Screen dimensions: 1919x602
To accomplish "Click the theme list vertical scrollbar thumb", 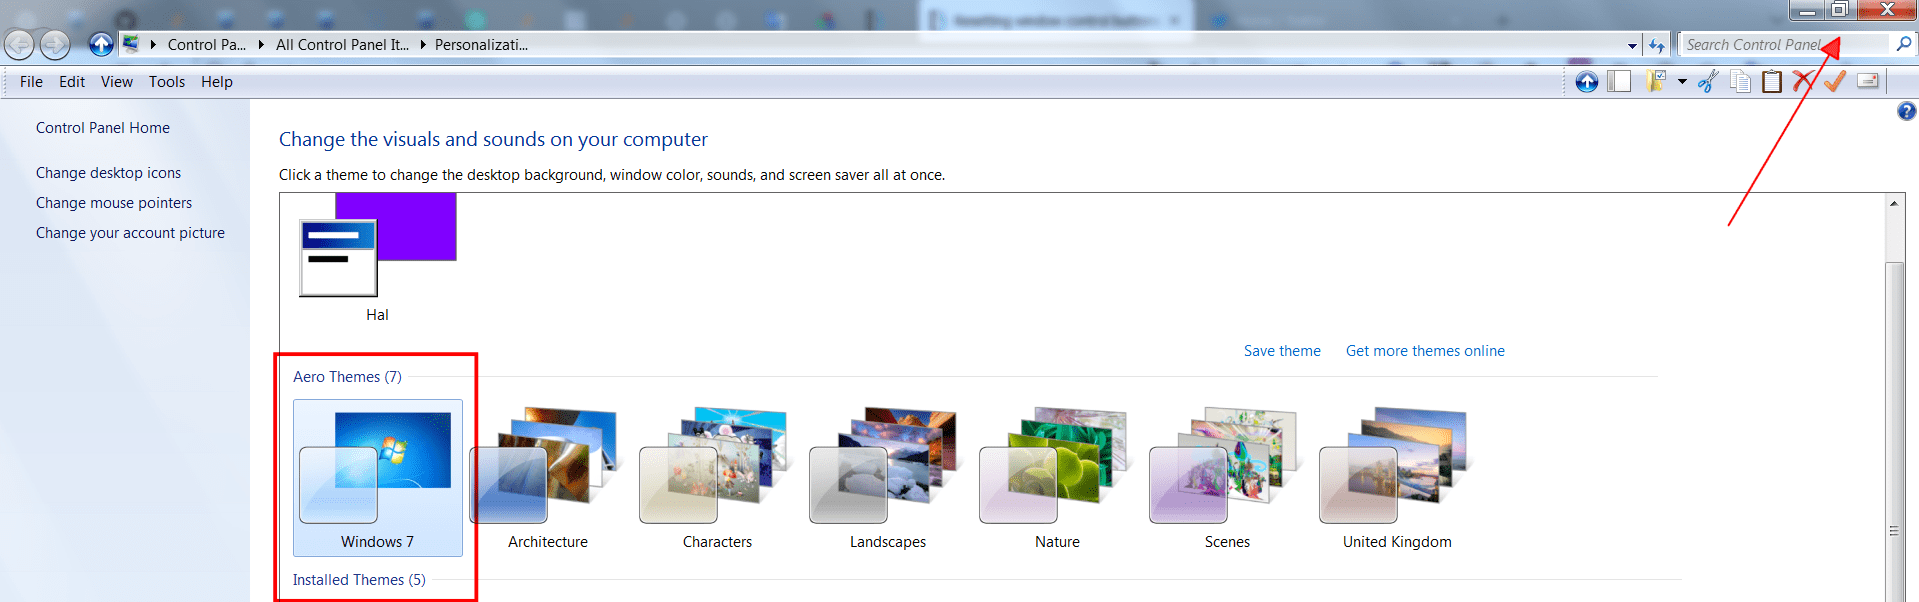I will [x=1894, y=431].
